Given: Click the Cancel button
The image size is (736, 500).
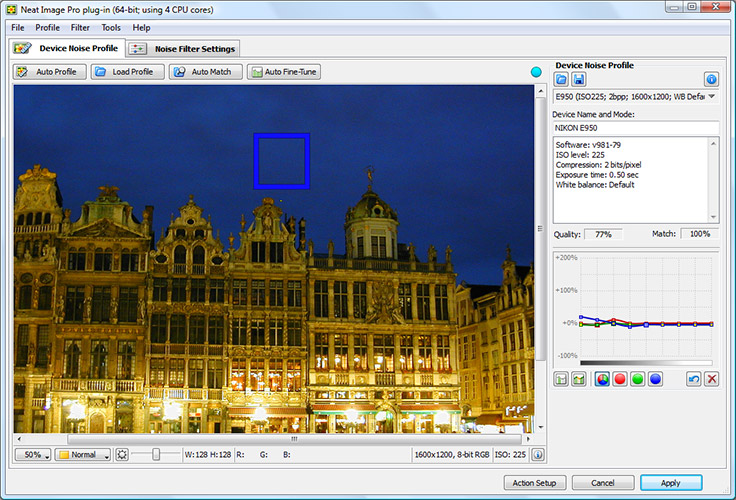Looking at the screenshot, I should [x=603, y=483].
